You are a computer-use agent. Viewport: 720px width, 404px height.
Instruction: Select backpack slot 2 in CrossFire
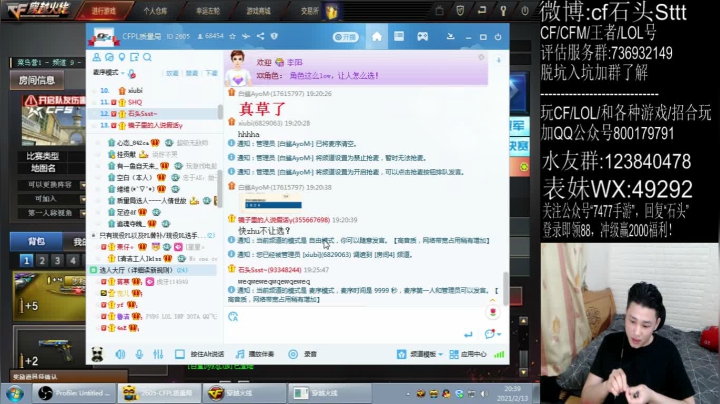pyautogui.click(x=42, y=261)
